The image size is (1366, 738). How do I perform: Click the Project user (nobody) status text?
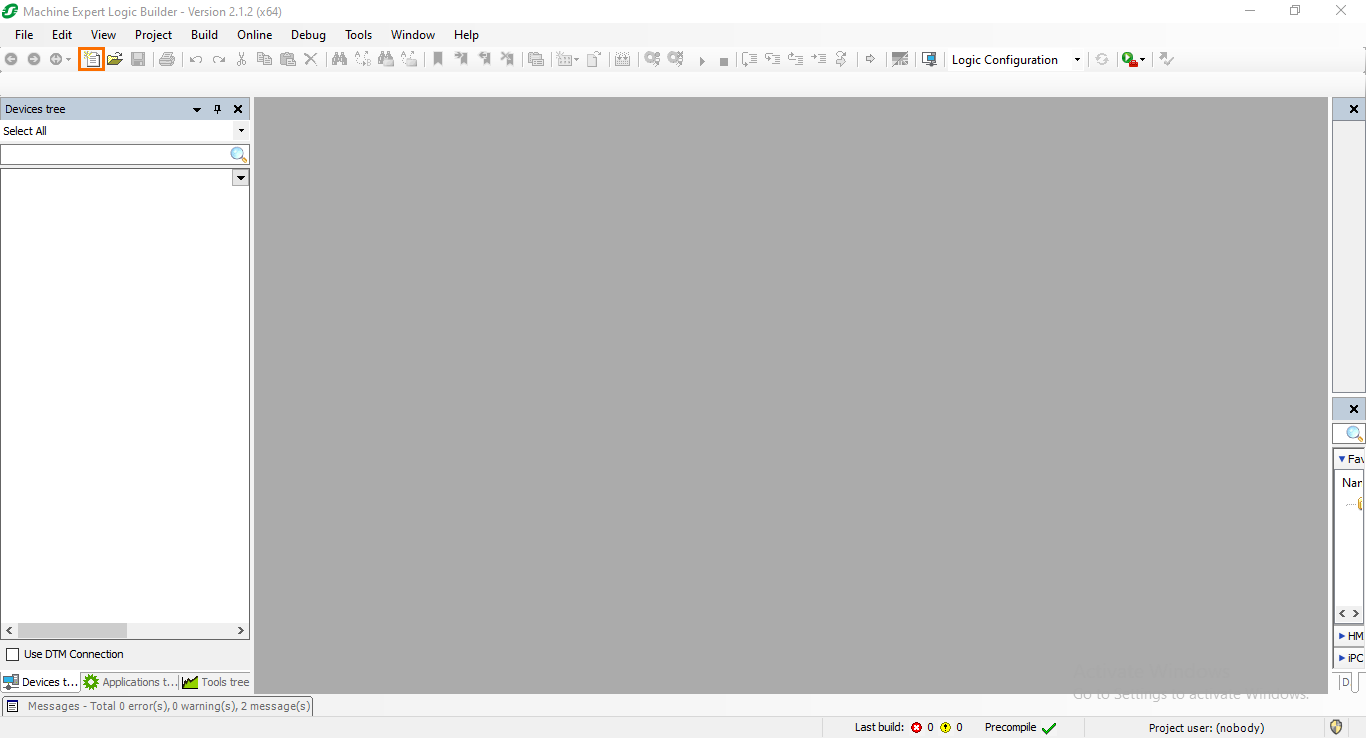(x=1206, y=728)
